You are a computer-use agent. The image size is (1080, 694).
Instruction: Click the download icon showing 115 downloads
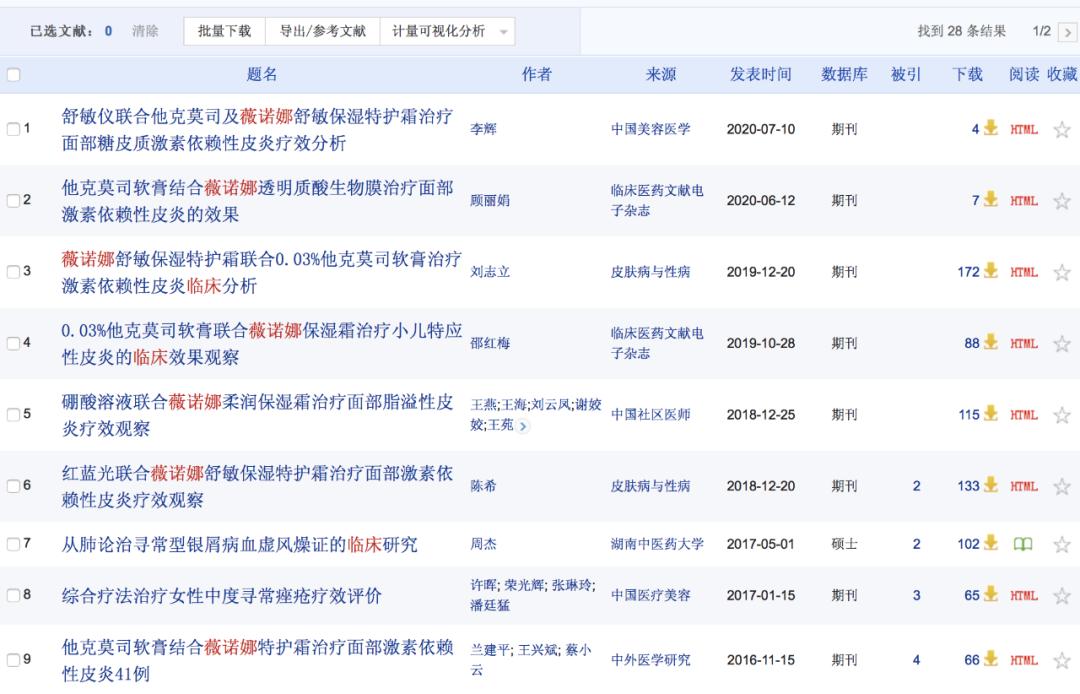[x=990, y=414]
